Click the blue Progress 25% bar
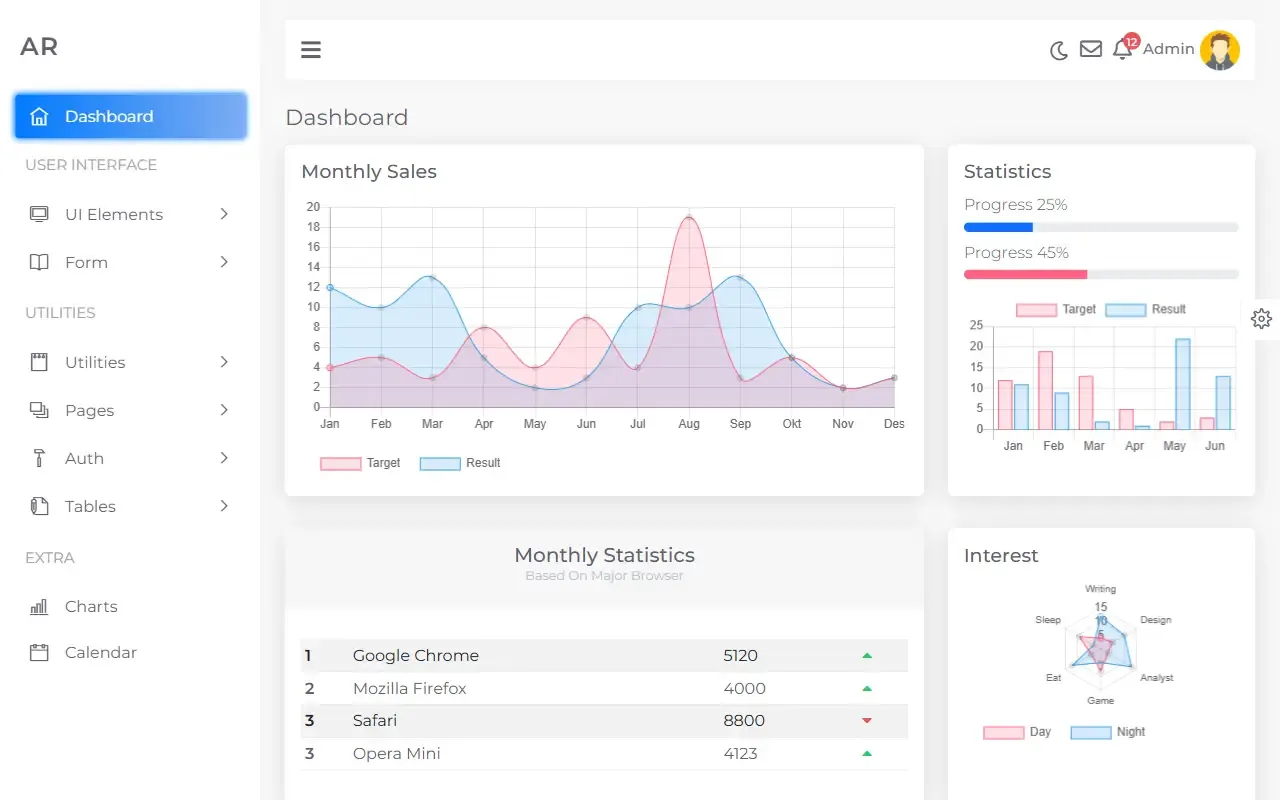Screen dimensions: 1280x800 [x=998, y=227]
